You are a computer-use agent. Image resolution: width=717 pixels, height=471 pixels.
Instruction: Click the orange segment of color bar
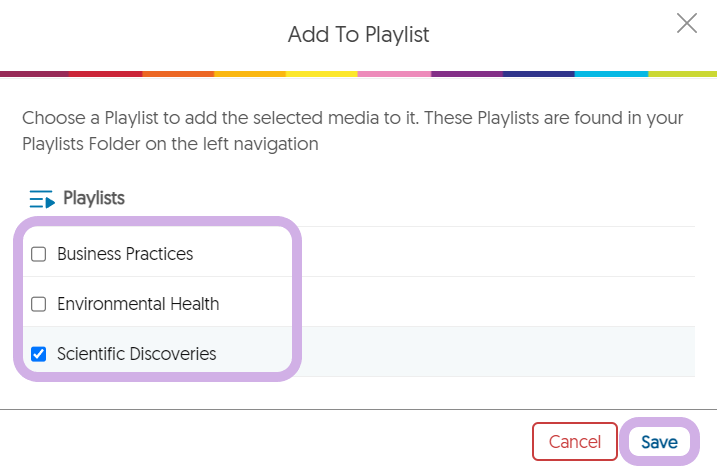[178, 74]
